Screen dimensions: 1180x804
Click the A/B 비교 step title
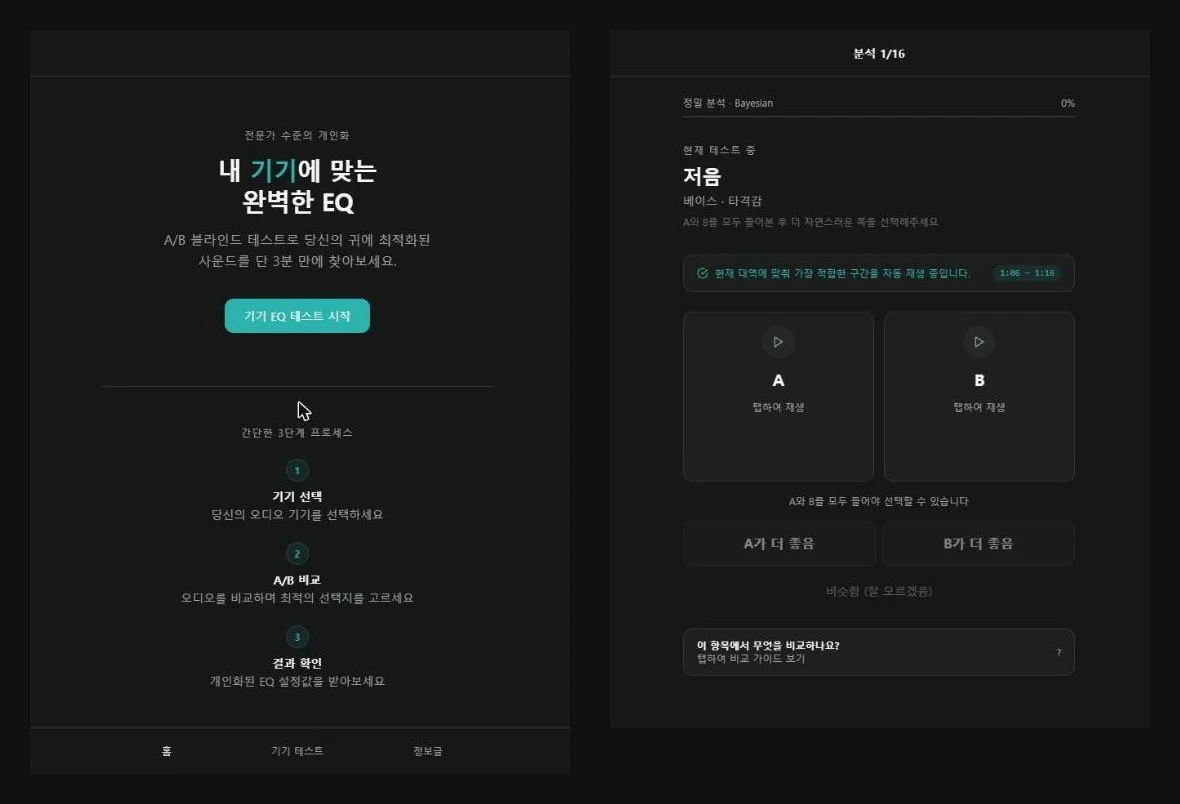click(297, 580)
